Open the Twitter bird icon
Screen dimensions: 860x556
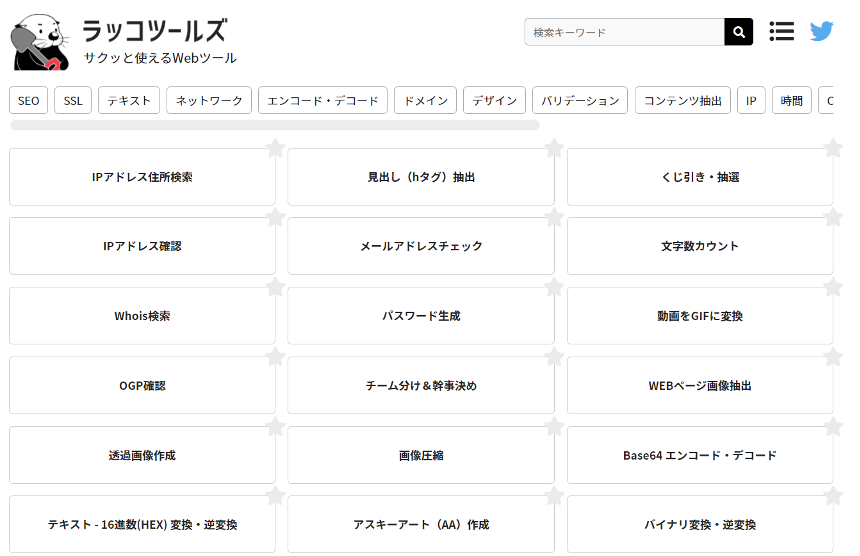point(821,32)
